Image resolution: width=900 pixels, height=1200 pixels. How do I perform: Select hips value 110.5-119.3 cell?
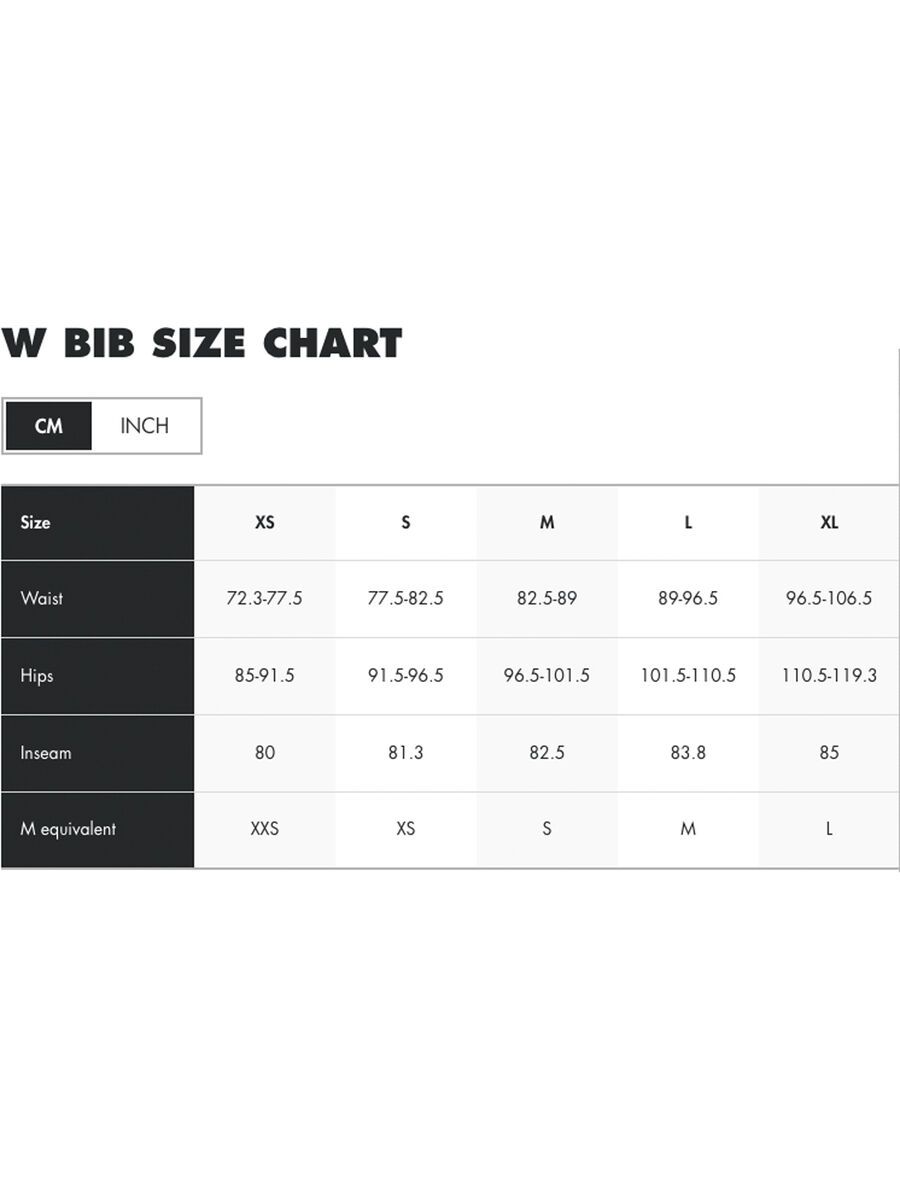(x=829, y=676)
